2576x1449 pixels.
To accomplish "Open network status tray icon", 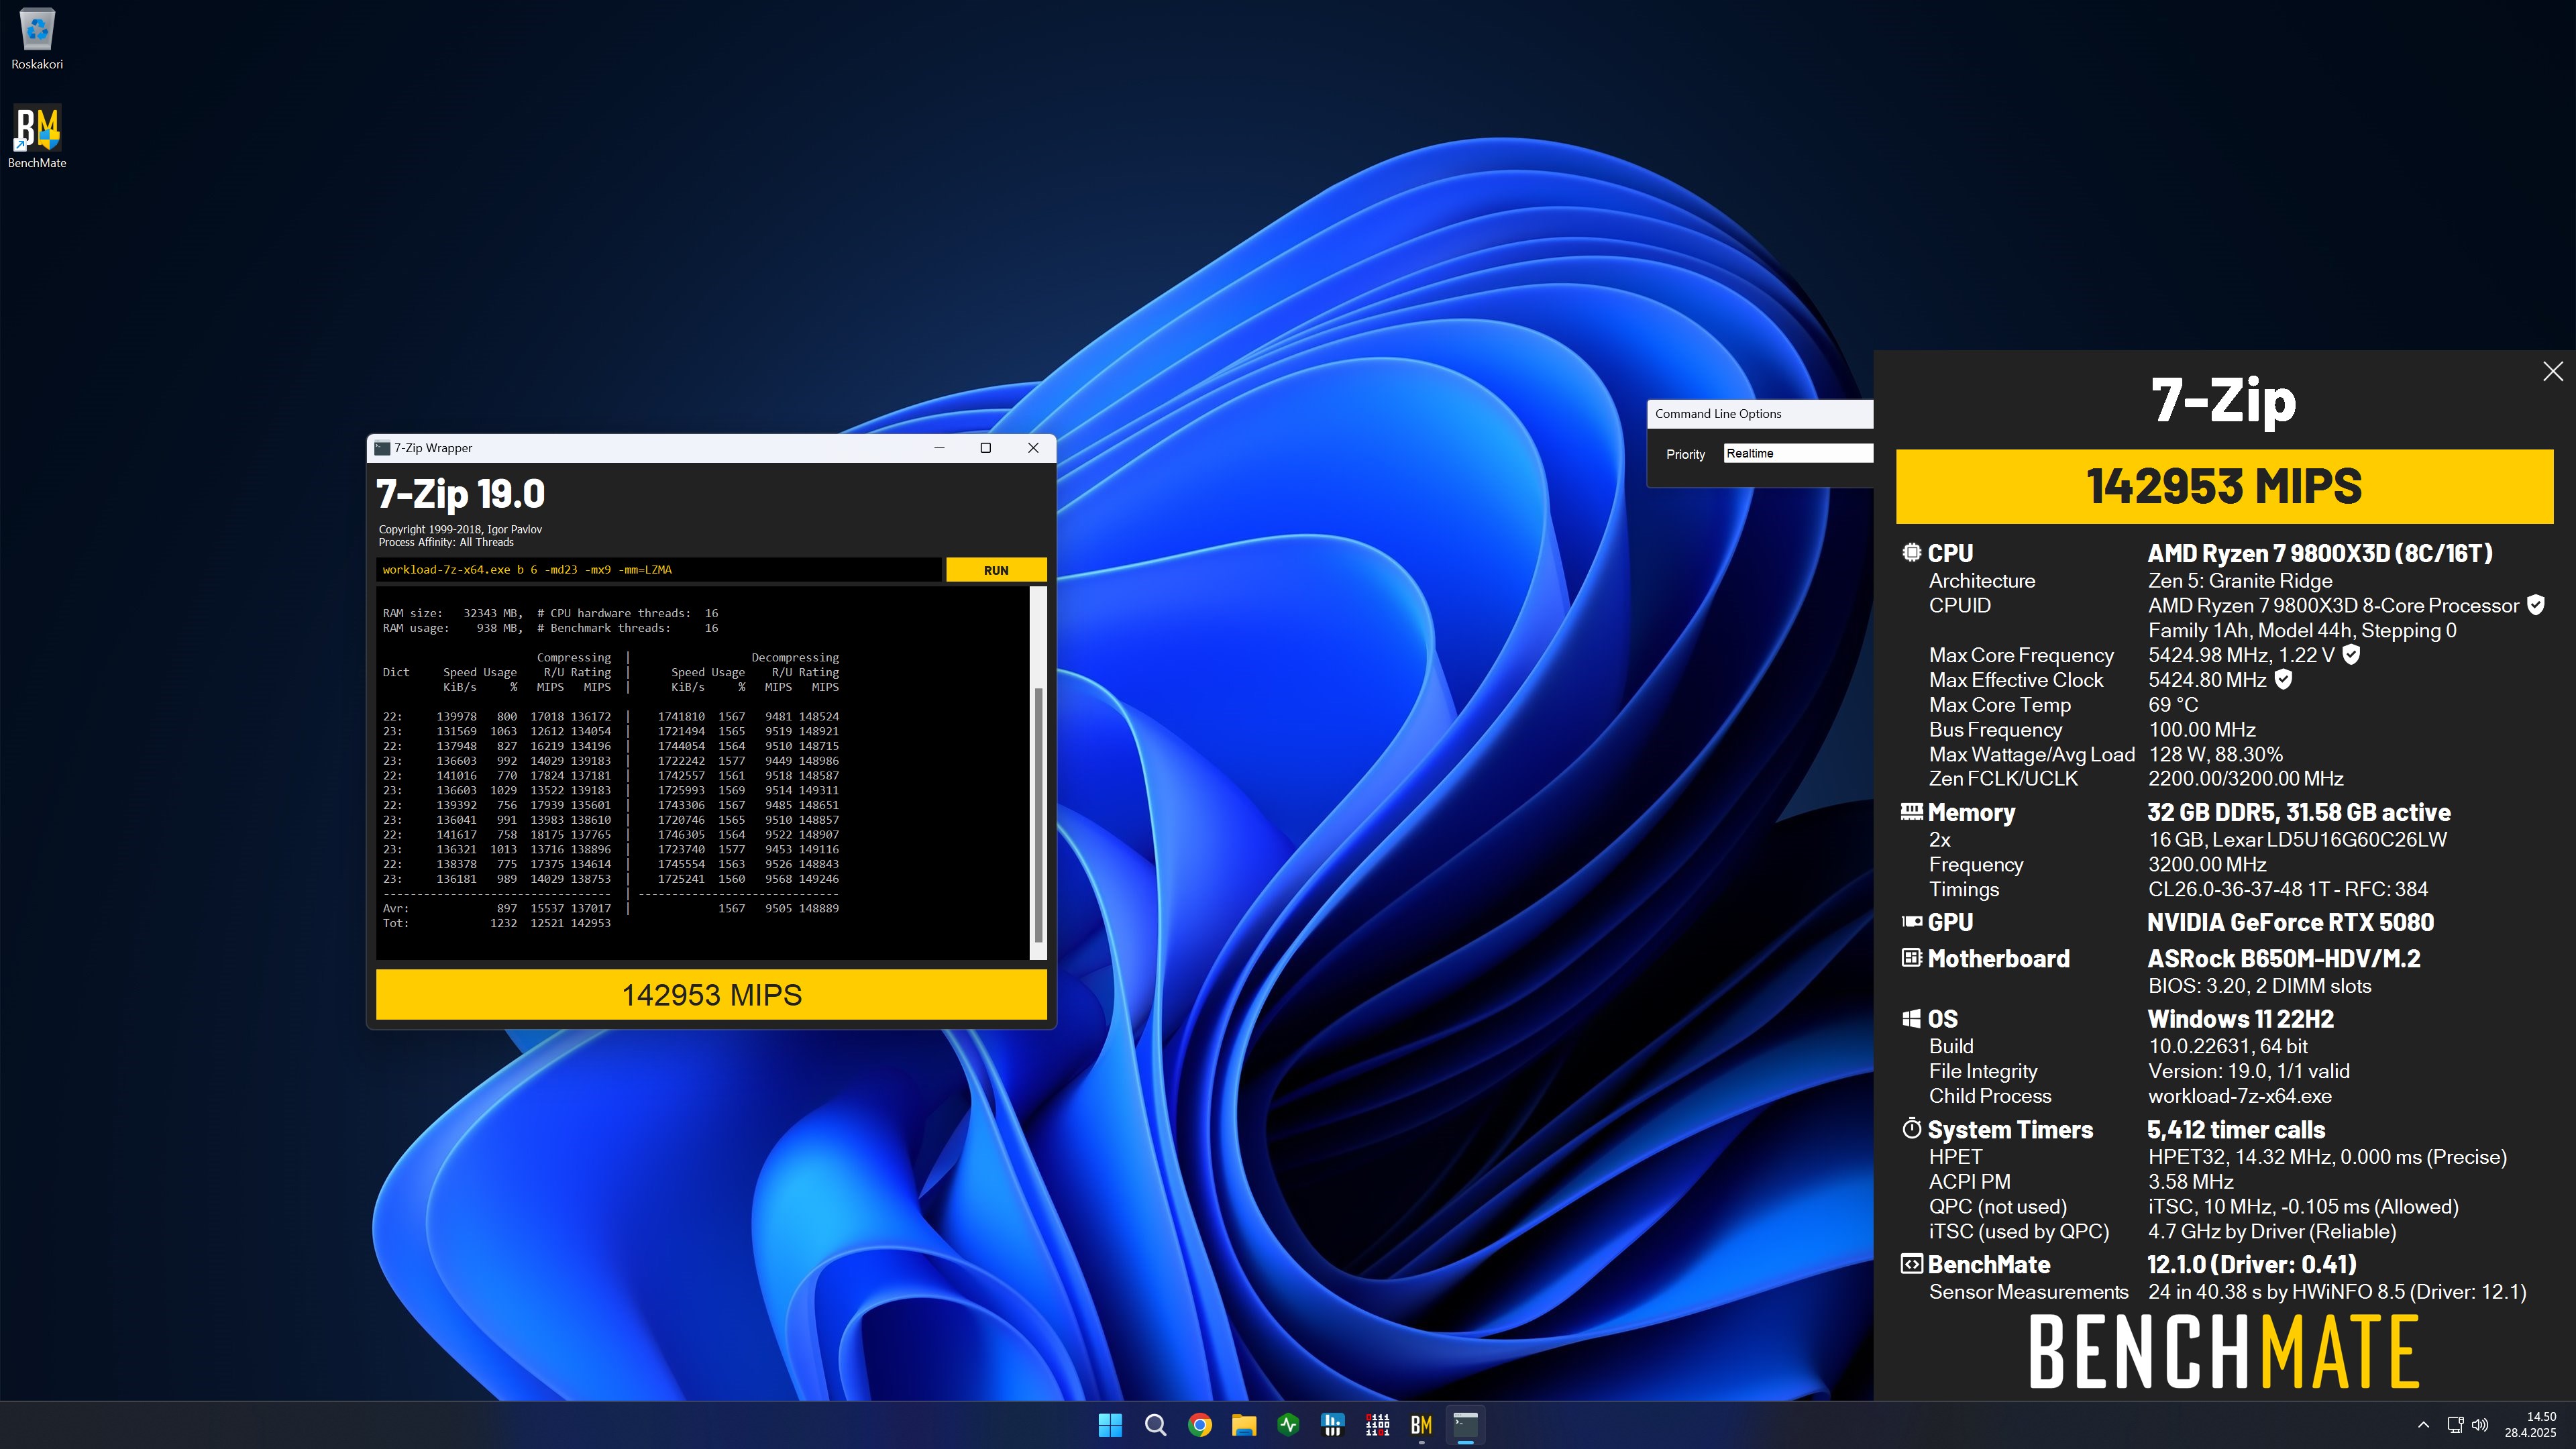I will point(2455,1425).
